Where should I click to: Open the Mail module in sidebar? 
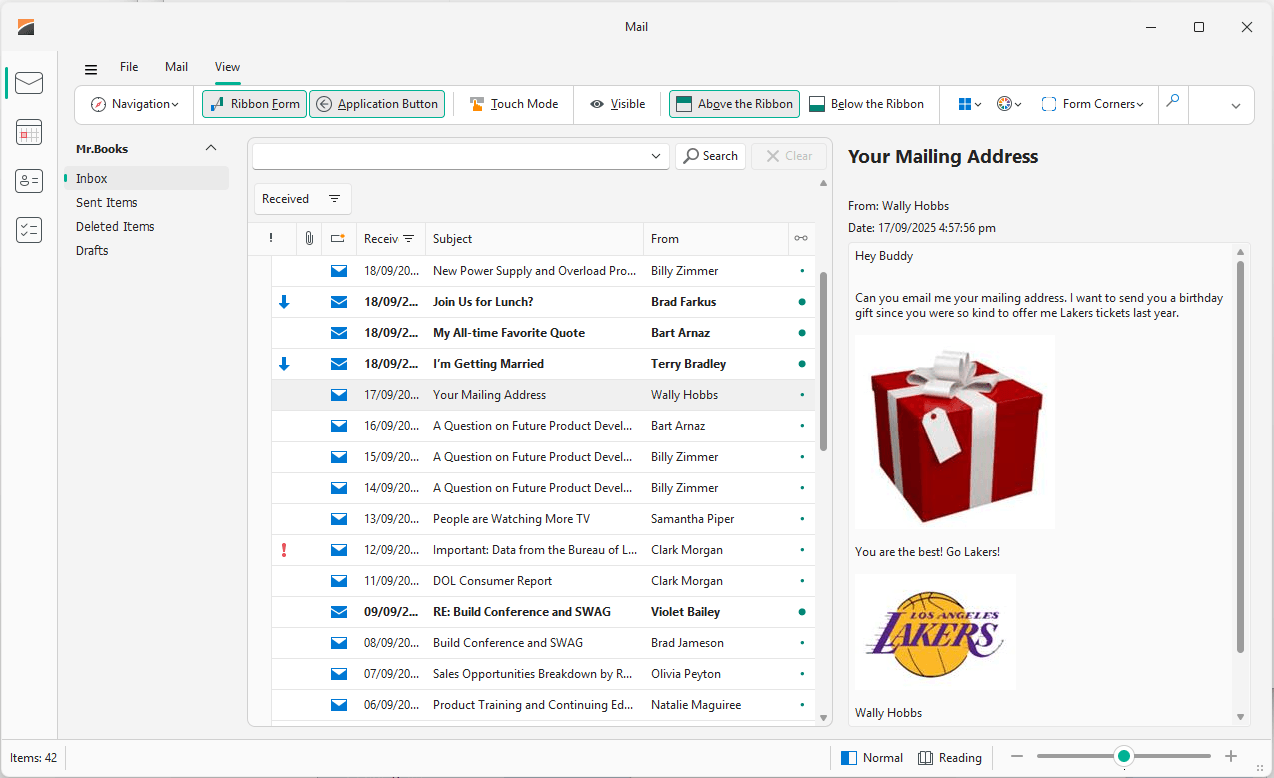(29, 83)
